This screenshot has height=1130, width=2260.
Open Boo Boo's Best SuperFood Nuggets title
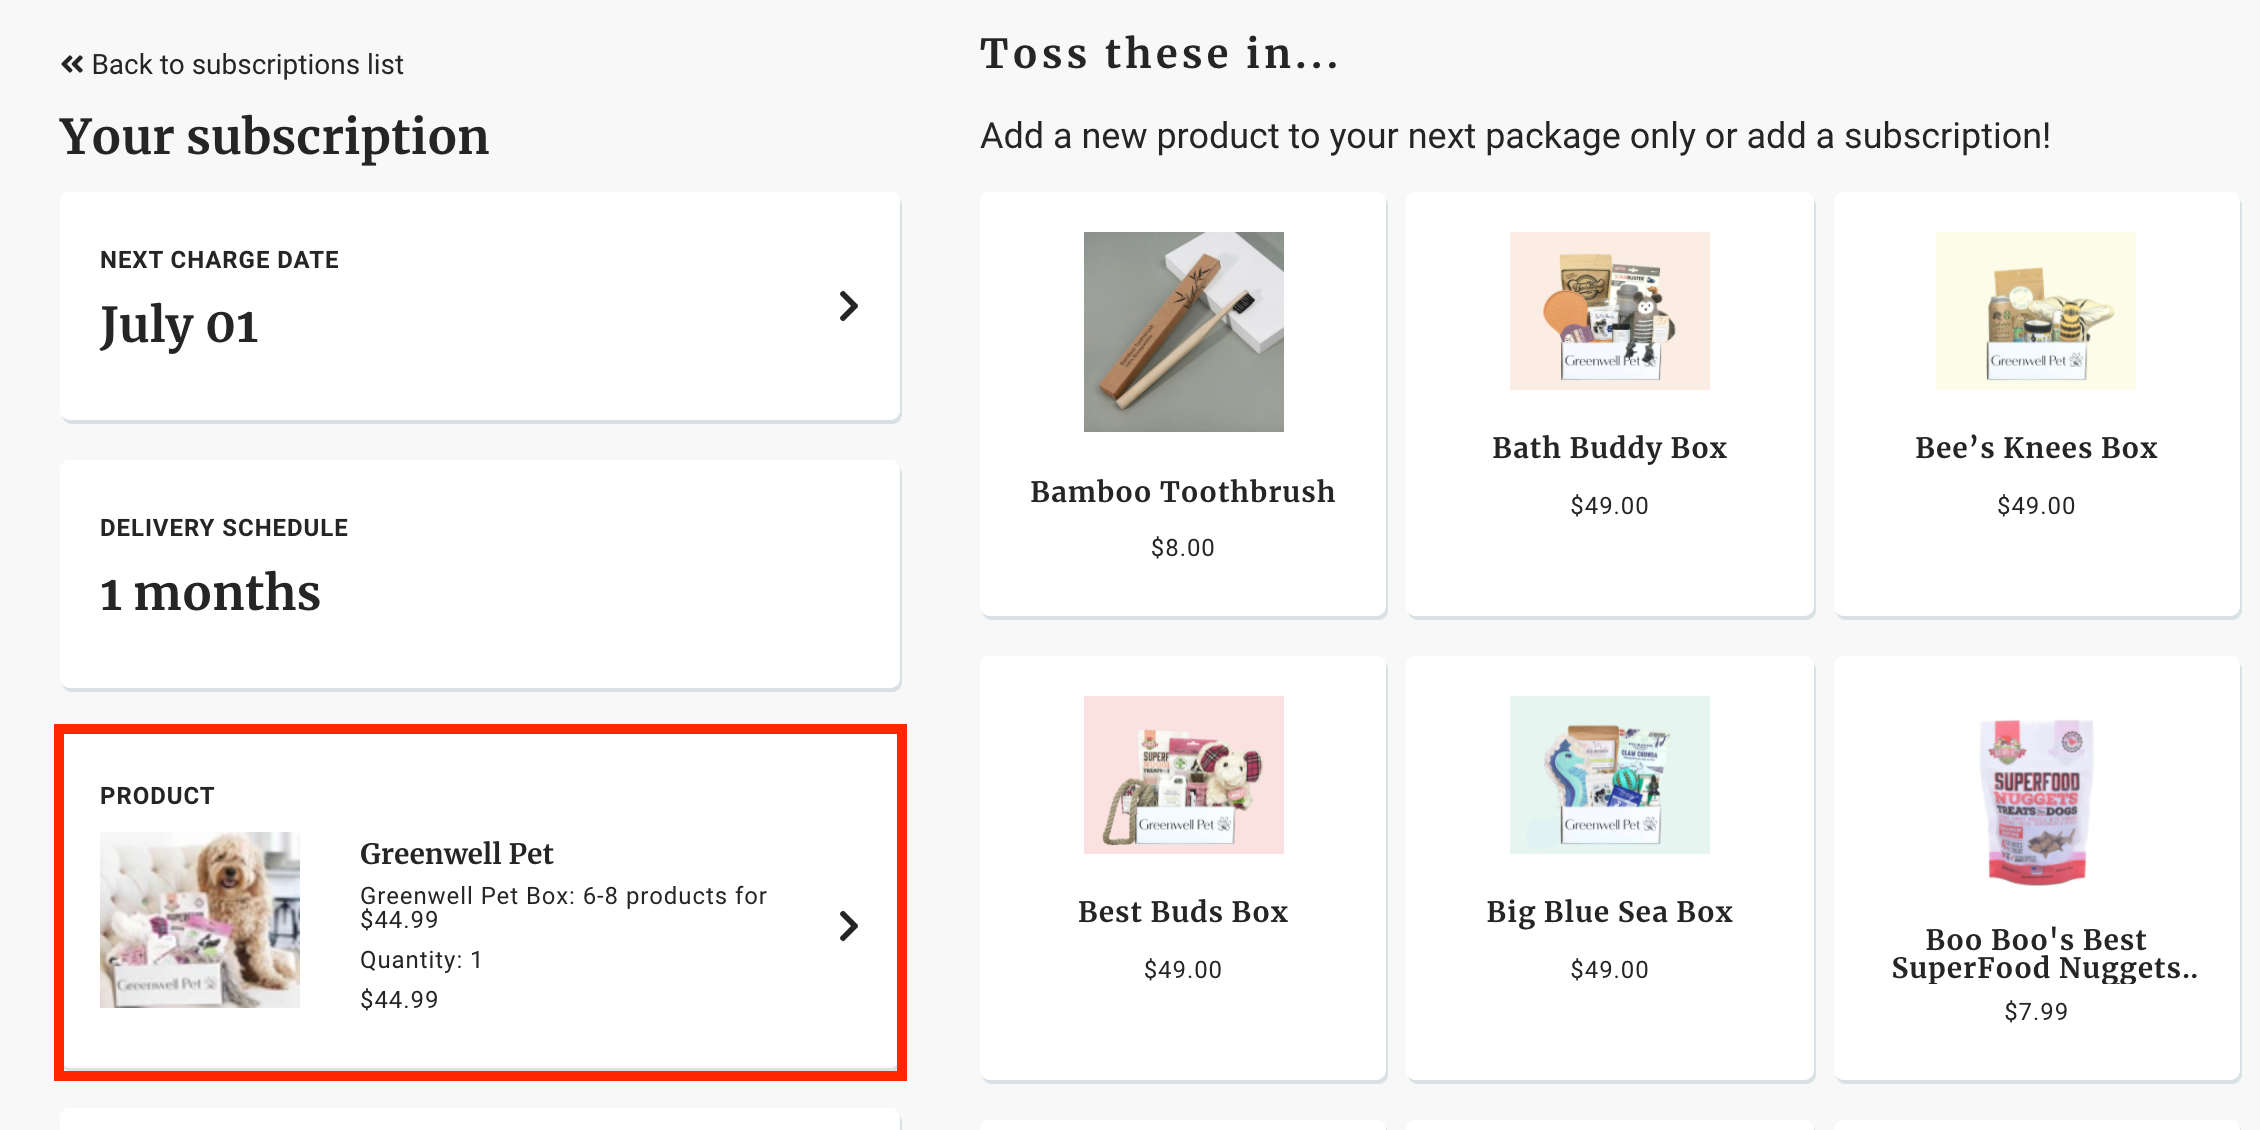click(x=2036, y=954)
